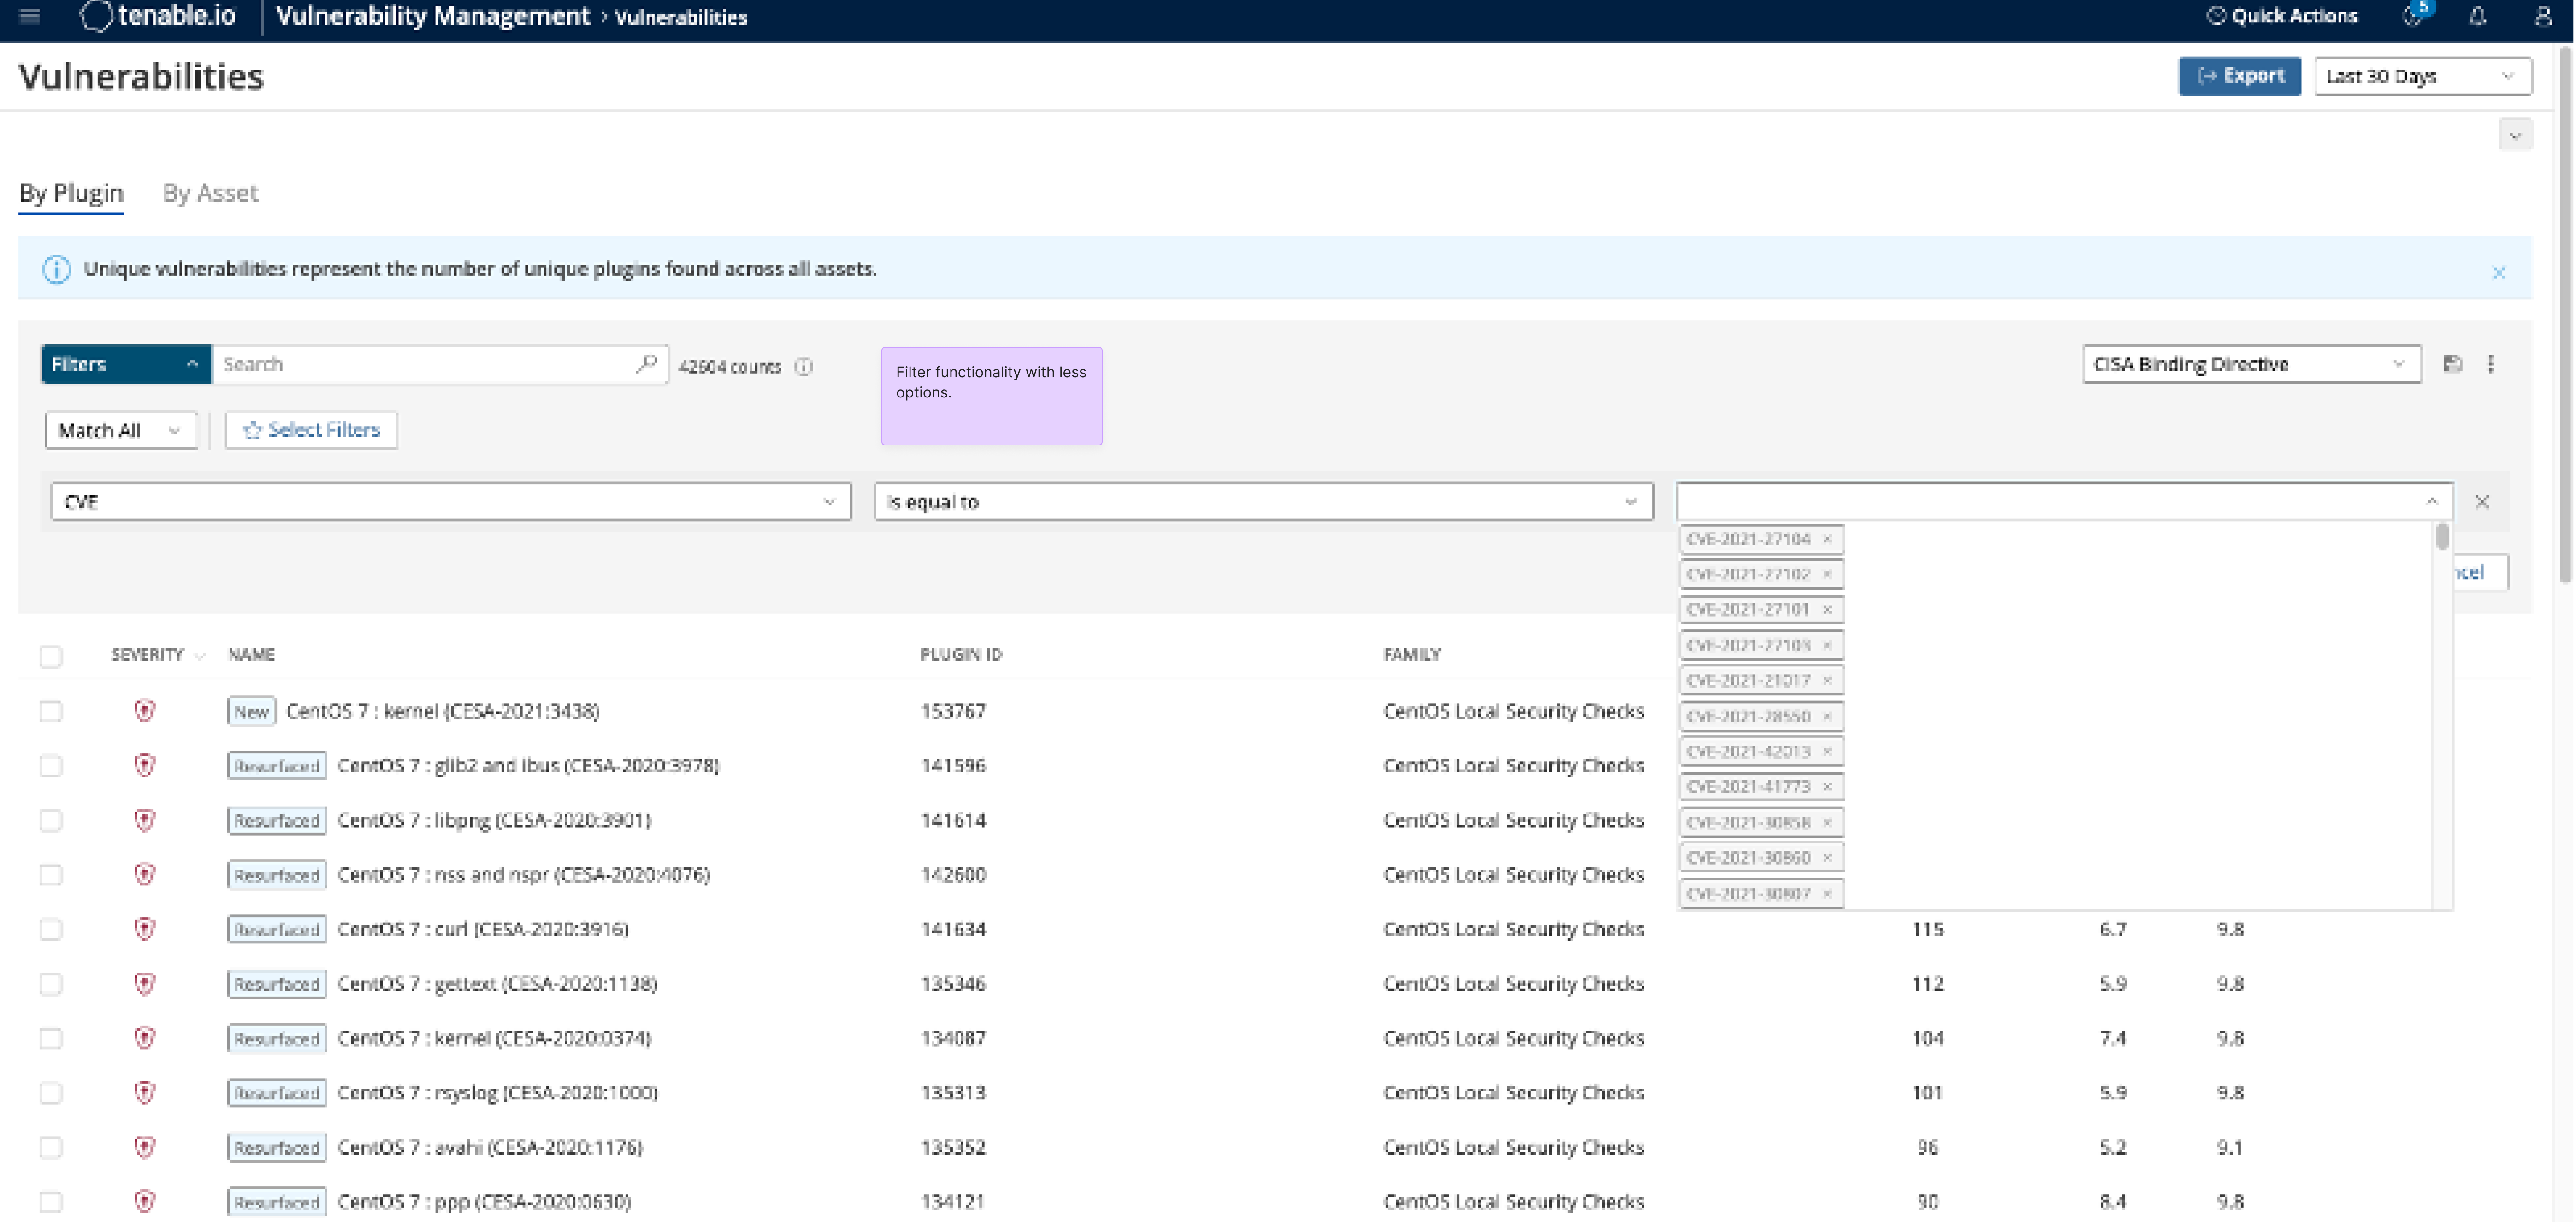The image size is (2576, 1222).
Task: Open the Match All dropdown
Action: [121, 430]
